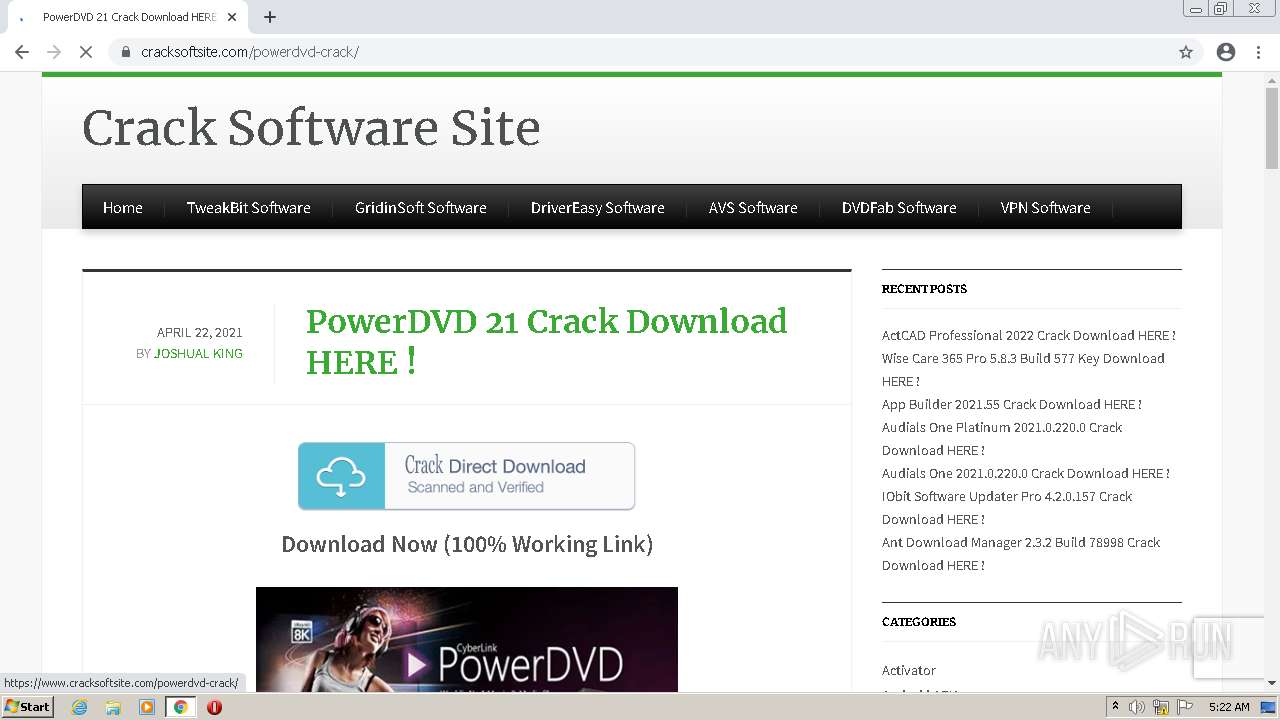Go forward with browser forward arrow

(54, 52)
